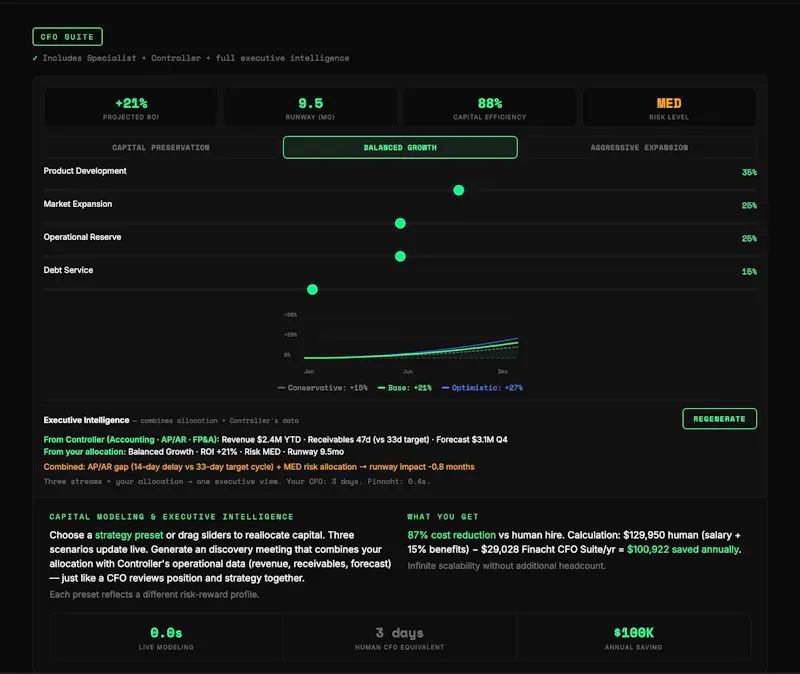This screenshot has height=674, width=800.
Task: Click the Product Development 35% value
Action: click(749, 172)
